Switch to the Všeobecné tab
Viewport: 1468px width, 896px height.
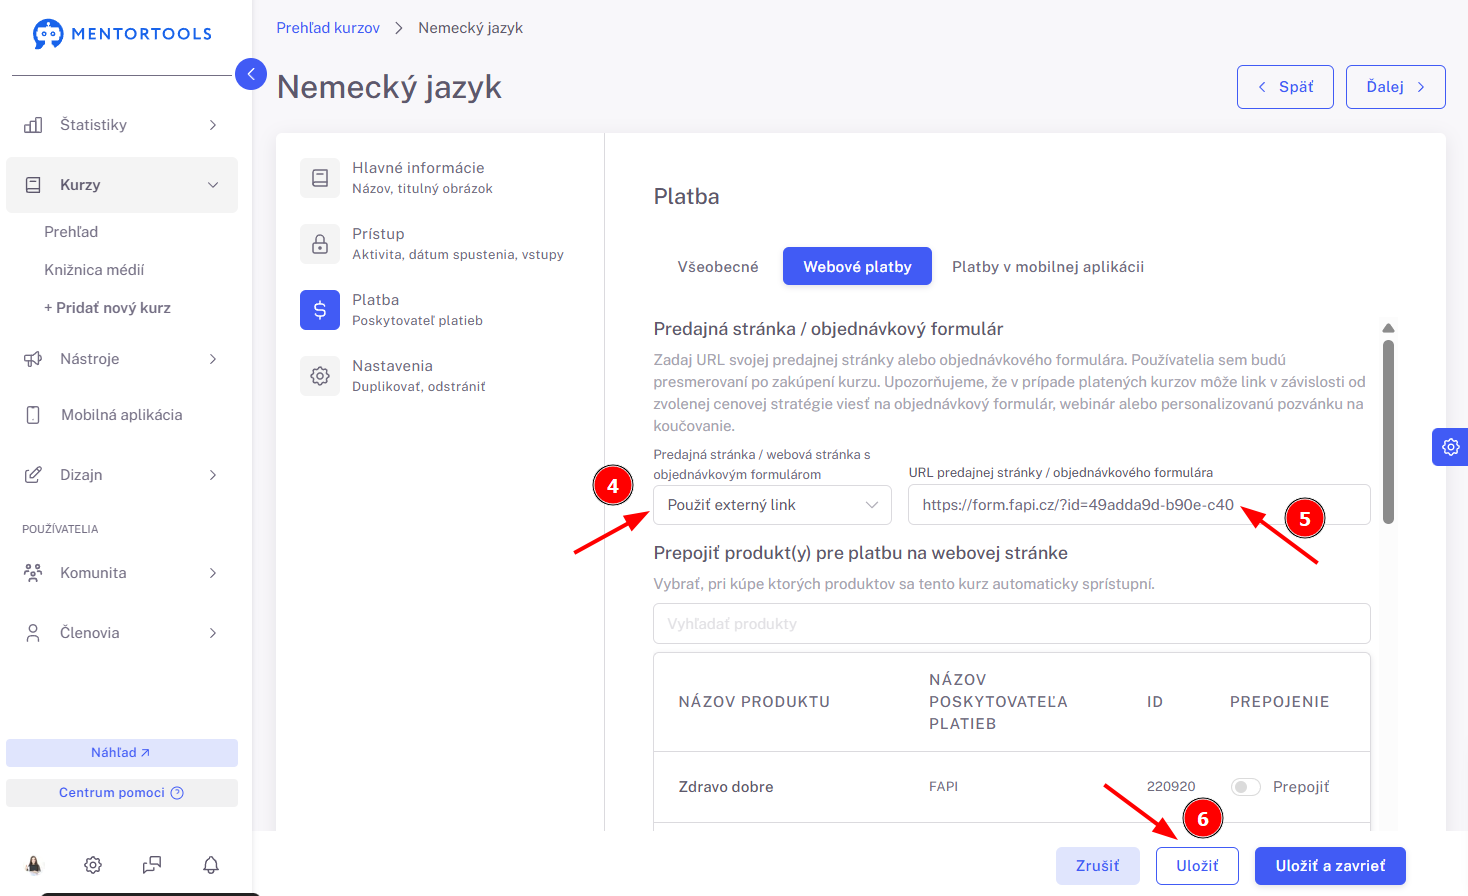[x=718, y=267]
